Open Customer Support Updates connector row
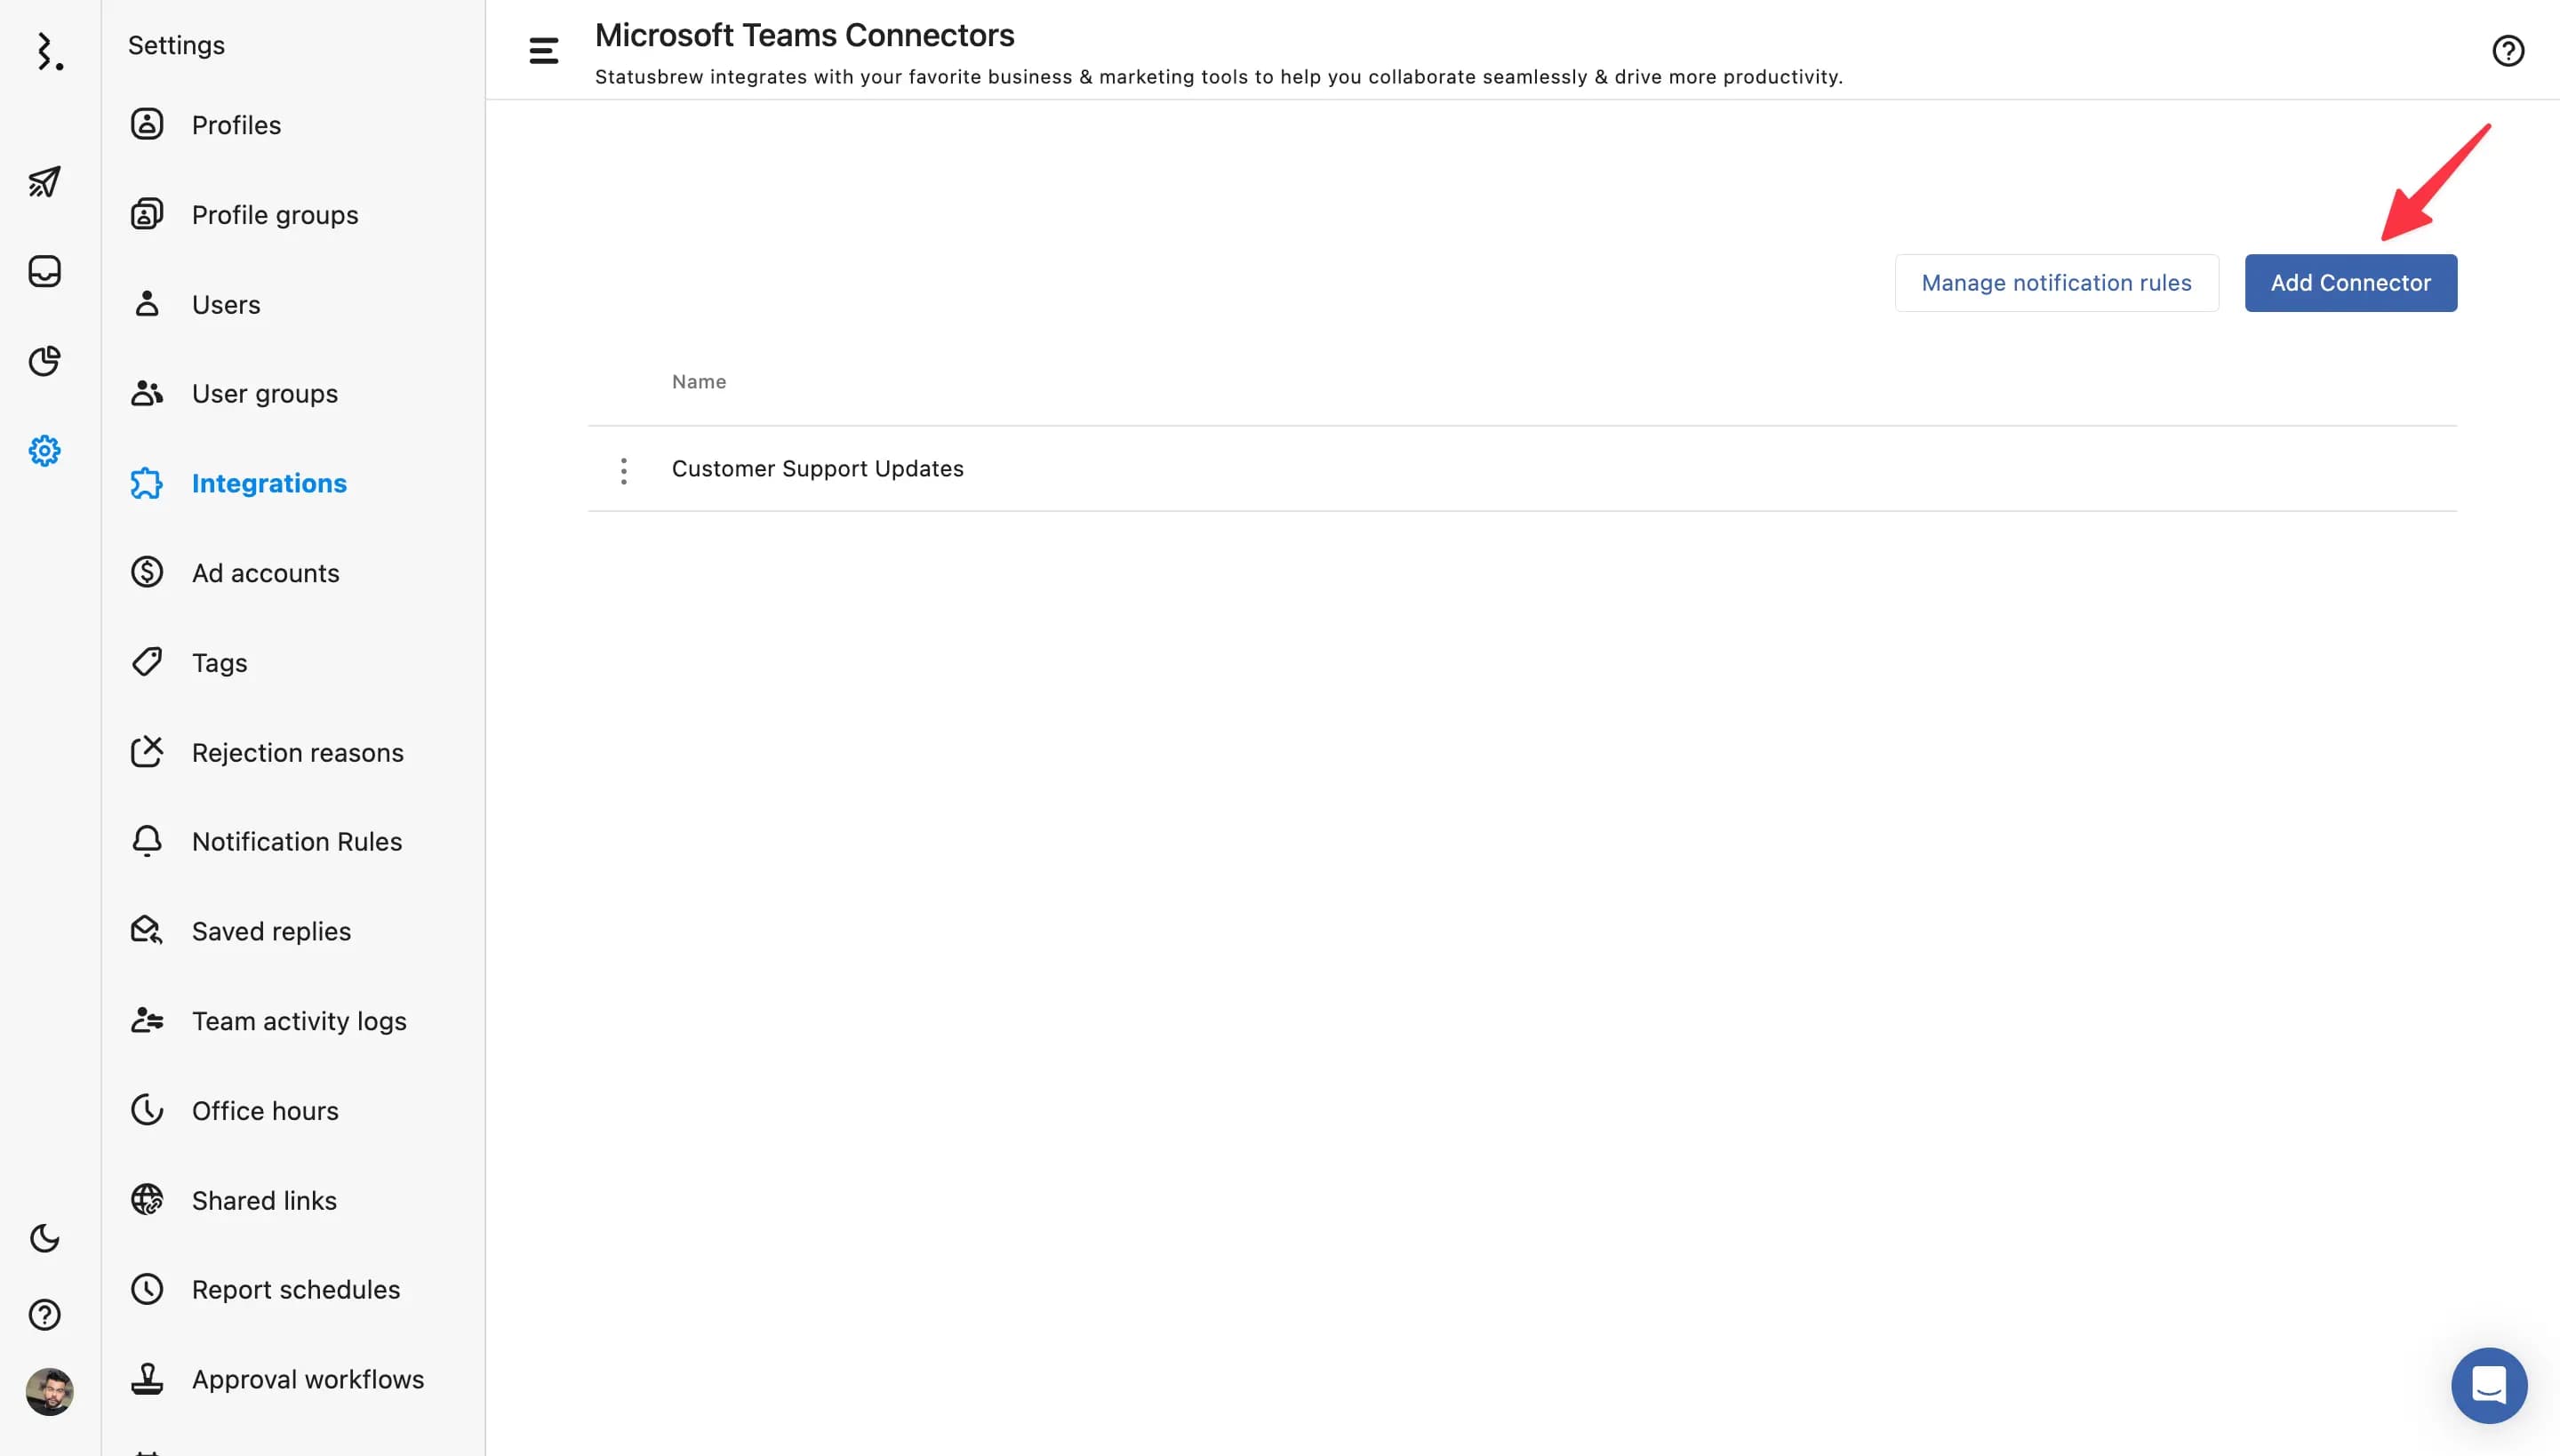 point(817,469)
